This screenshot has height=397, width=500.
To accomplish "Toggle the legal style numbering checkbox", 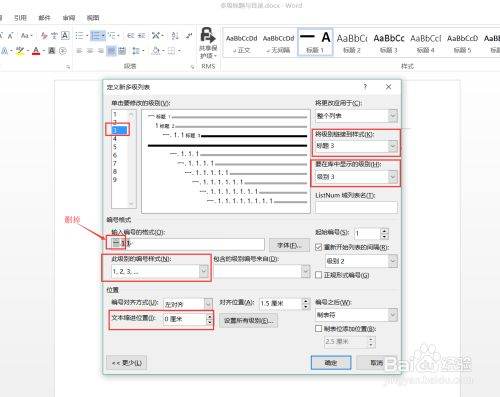I will [318, 275].
